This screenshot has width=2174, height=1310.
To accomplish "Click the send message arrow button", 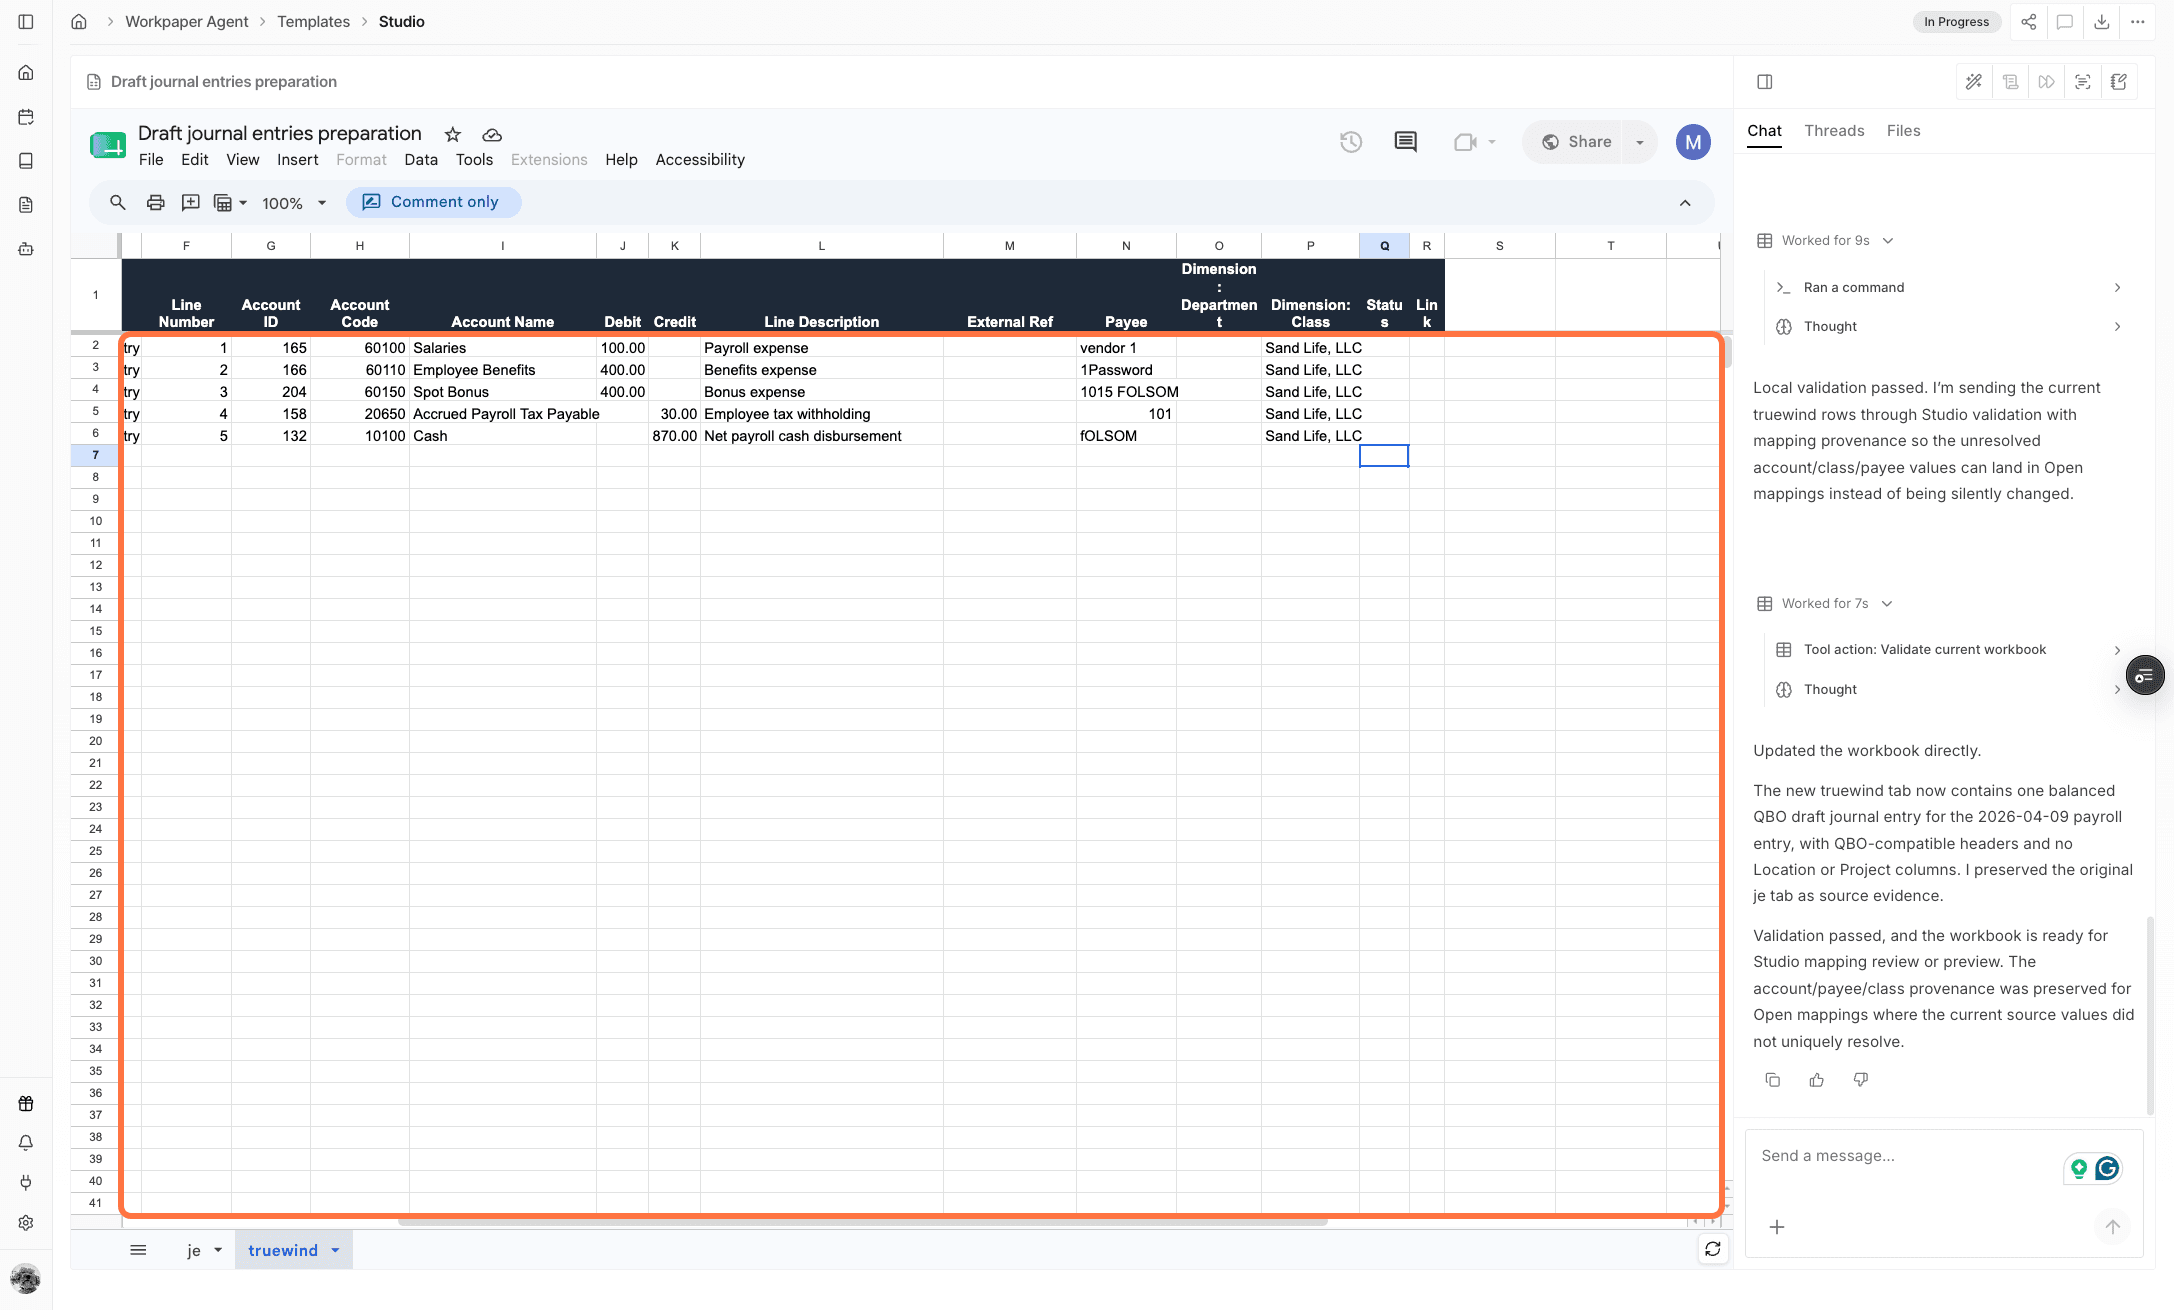I will click(x=2112, y=1227).
